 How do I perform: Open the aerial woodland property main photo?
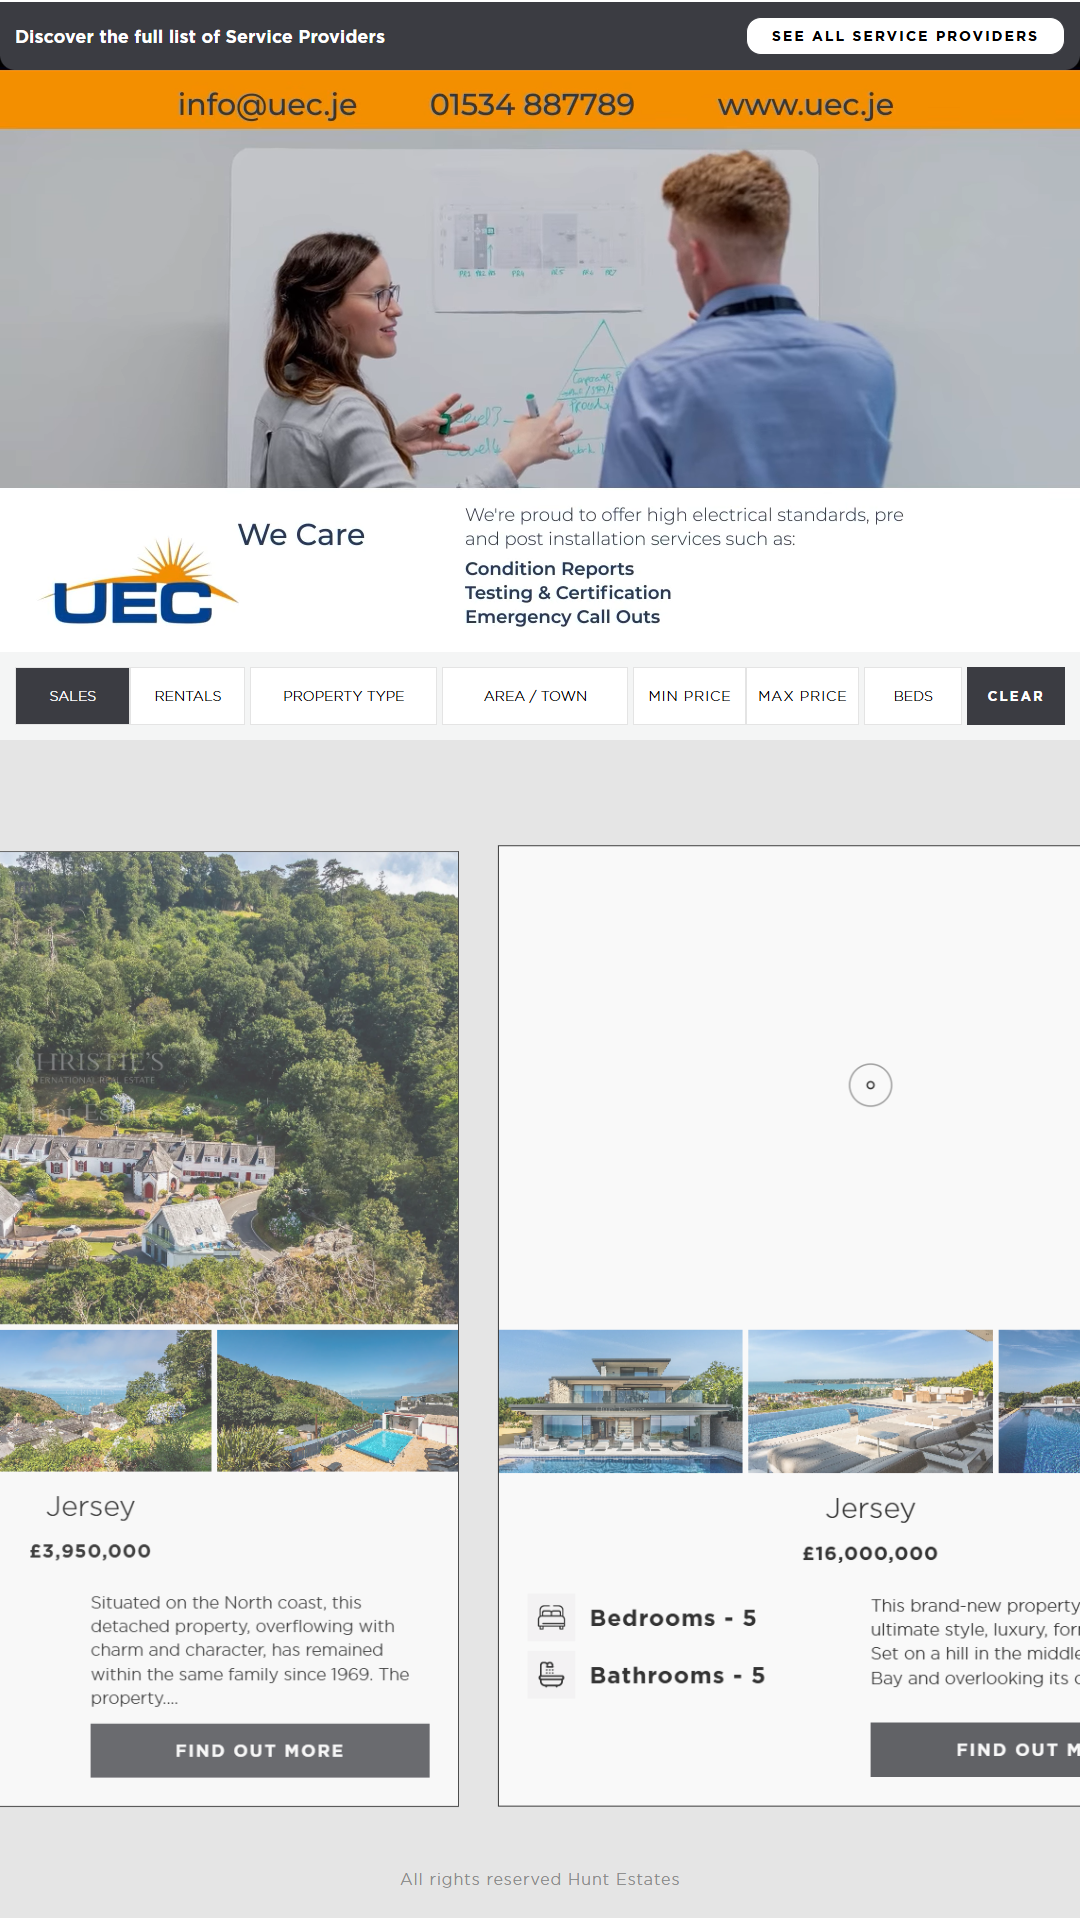click(x=229, y=1088)
